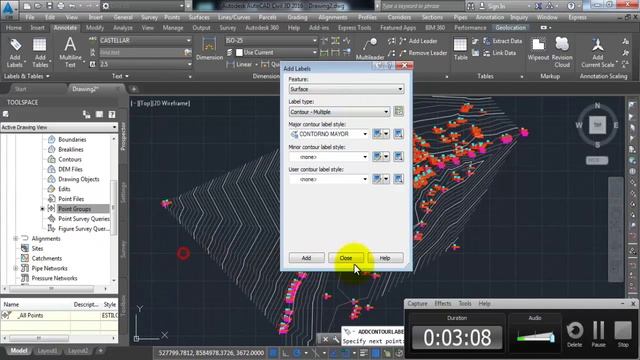Click the Add button in Add Labels dialog
This screenshot has width=640, height=360.
click(307, 258)
